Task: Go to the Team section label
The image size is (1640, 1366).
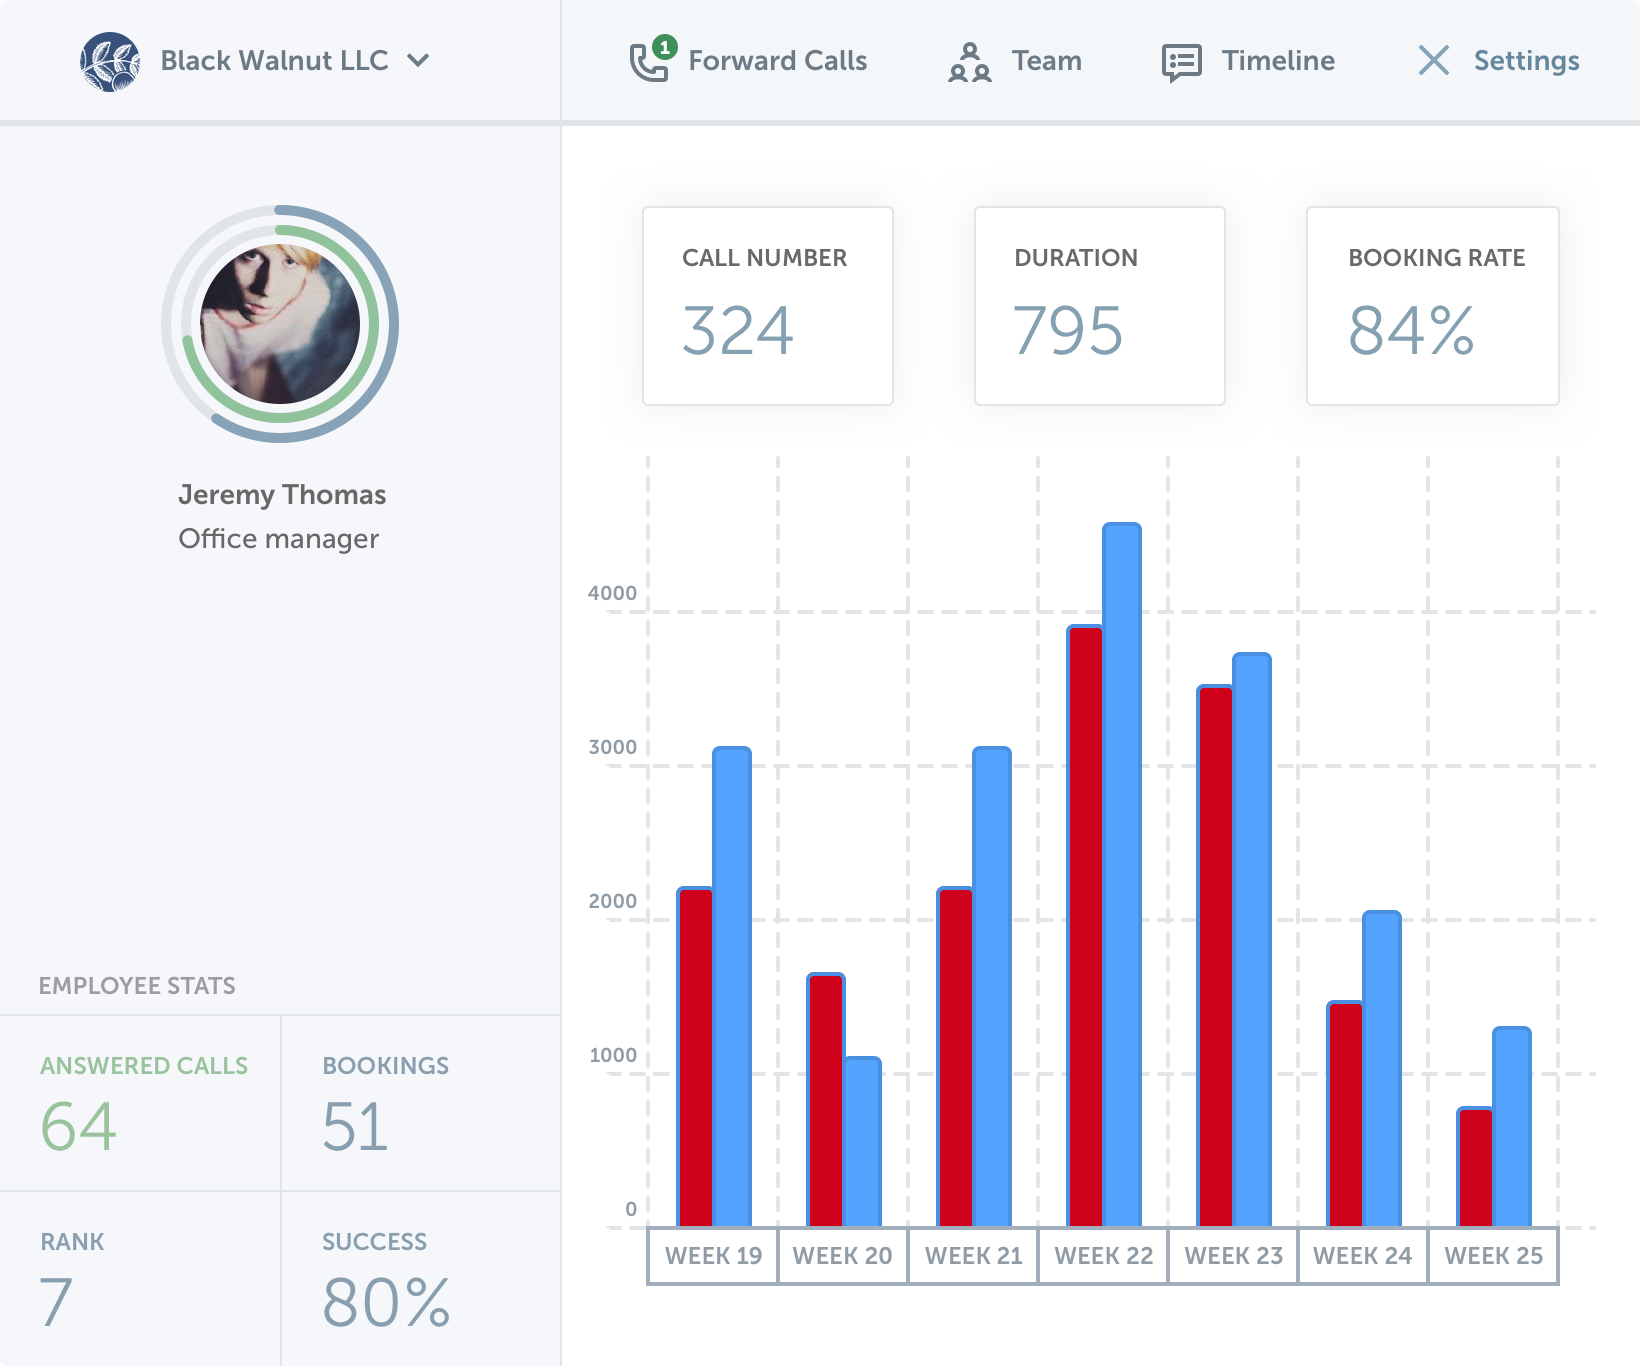Action: coord(1046,61)
